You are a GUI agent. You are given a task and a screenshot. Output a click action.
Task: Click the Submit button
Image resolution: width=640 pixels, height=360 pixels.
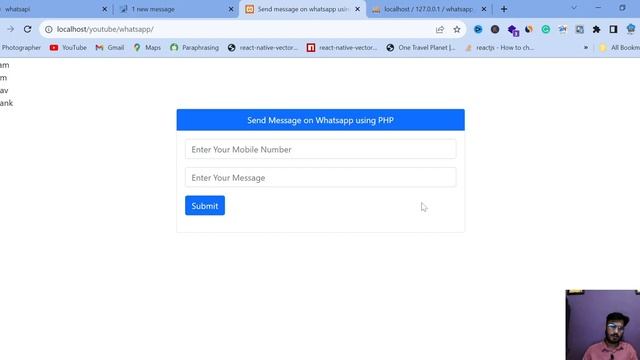click(205, 206)
